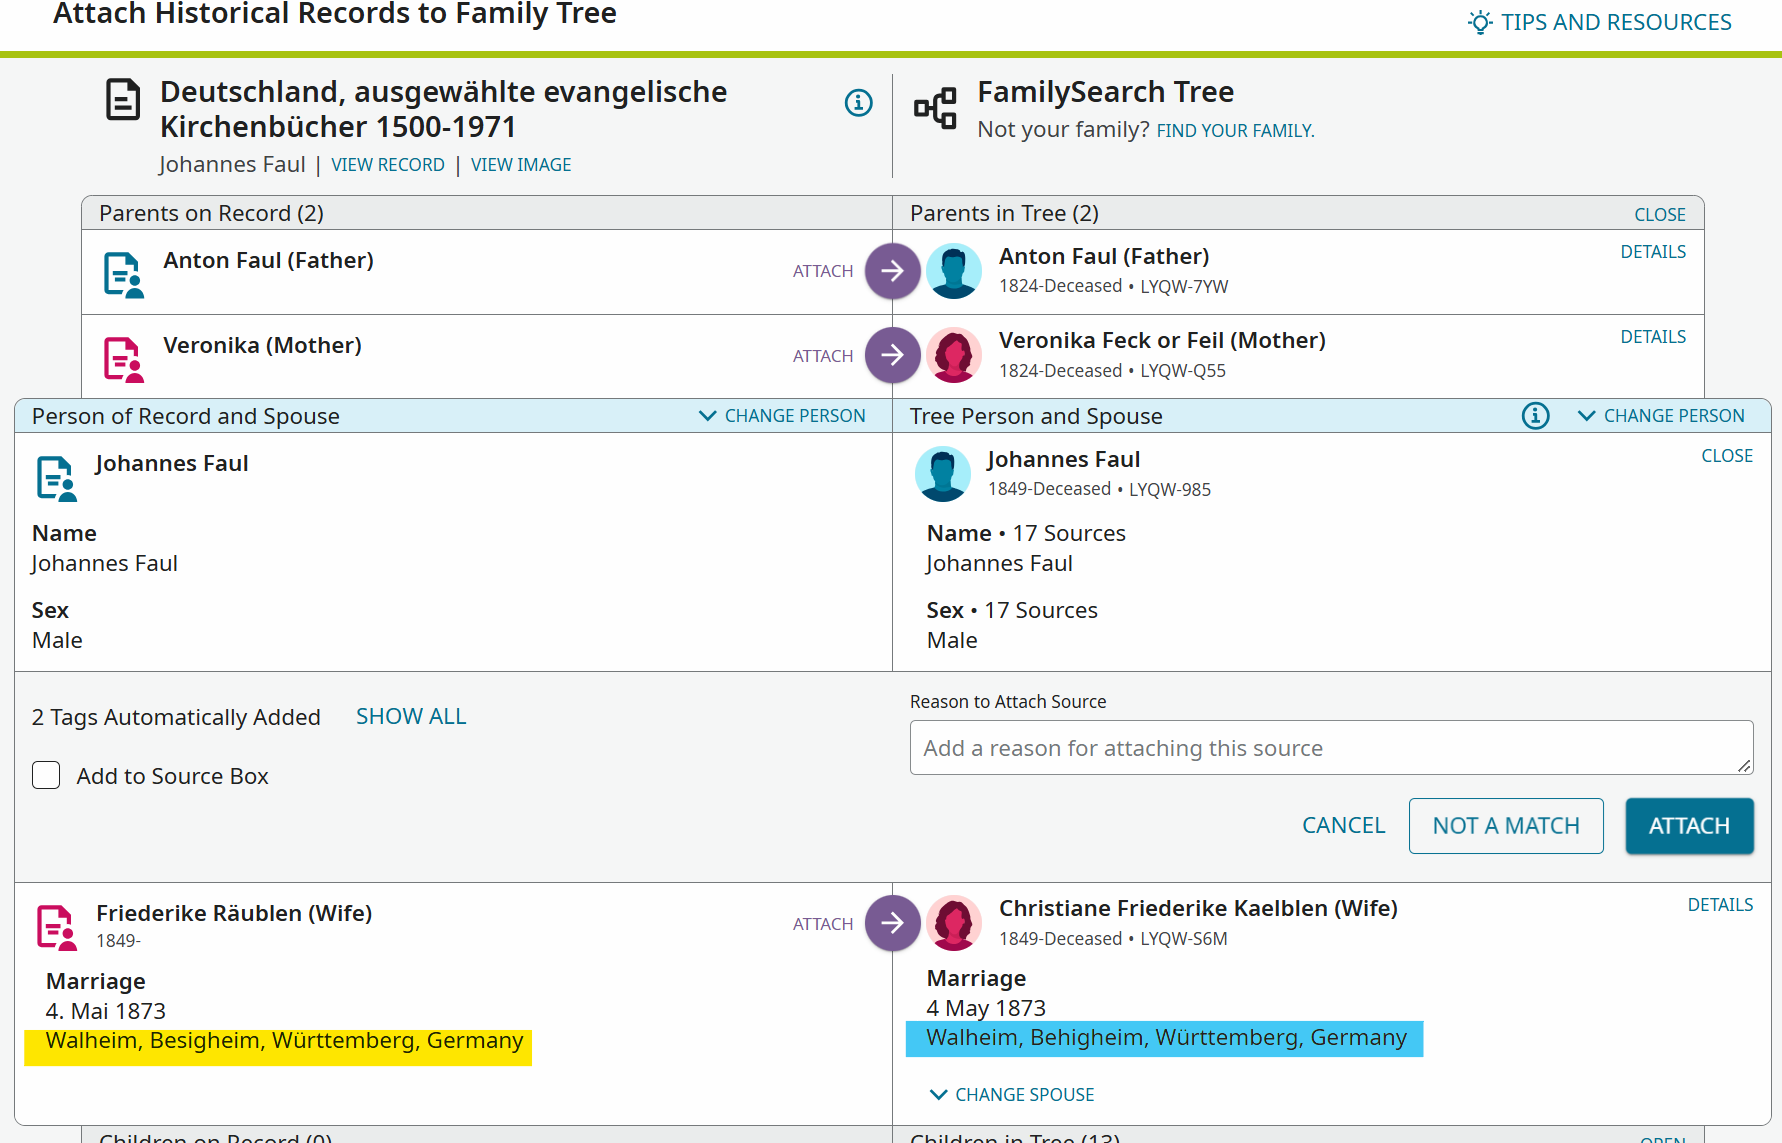Close the Parents in Tree section
The width and height of the screenshot is (1782, 1143).
click(1660, 215)
